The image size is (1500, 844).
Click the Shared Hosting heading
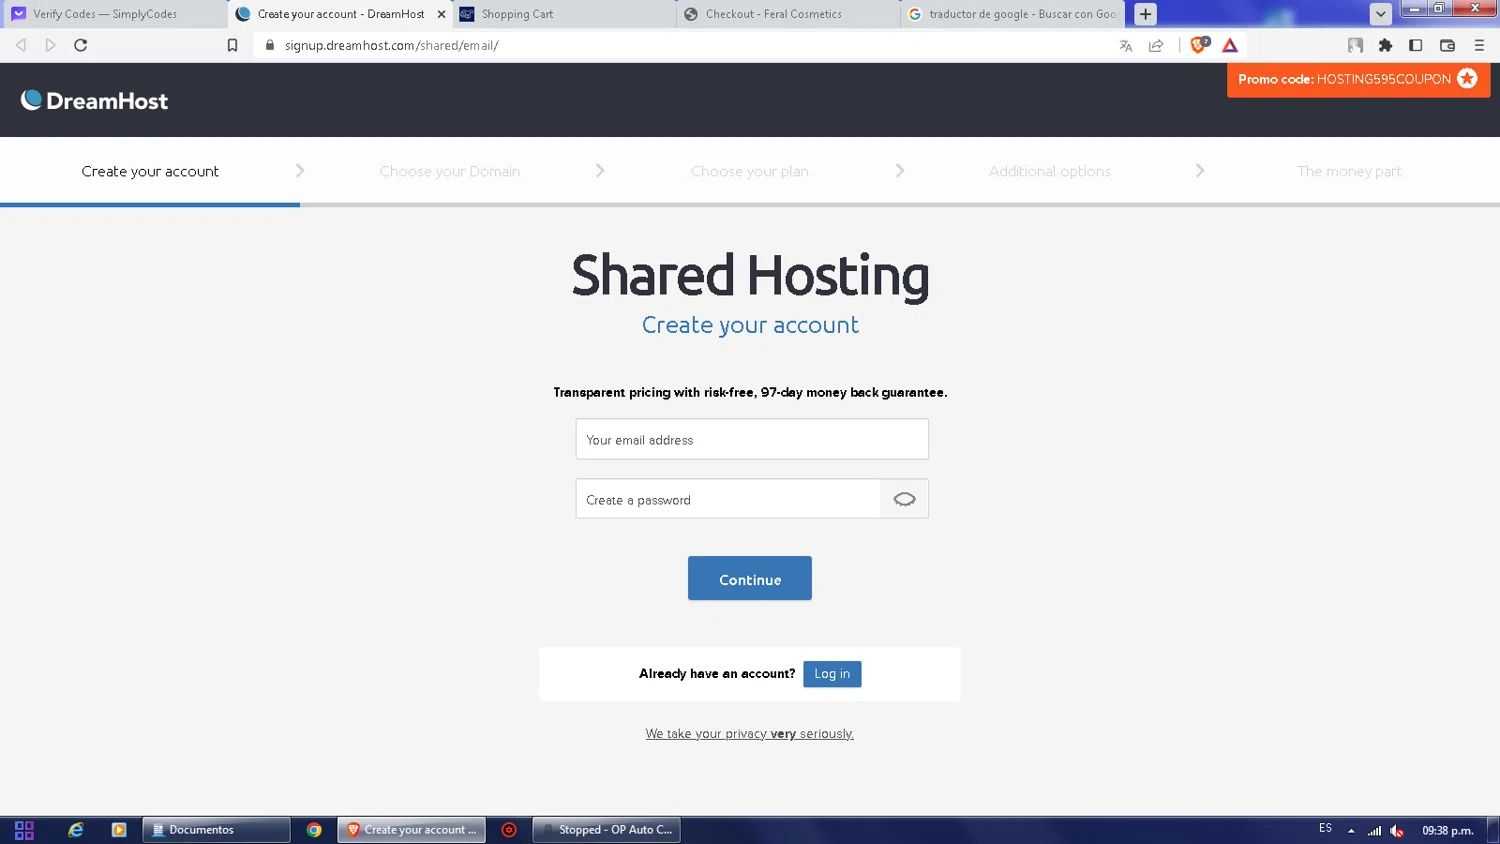(x=750, y=275)
